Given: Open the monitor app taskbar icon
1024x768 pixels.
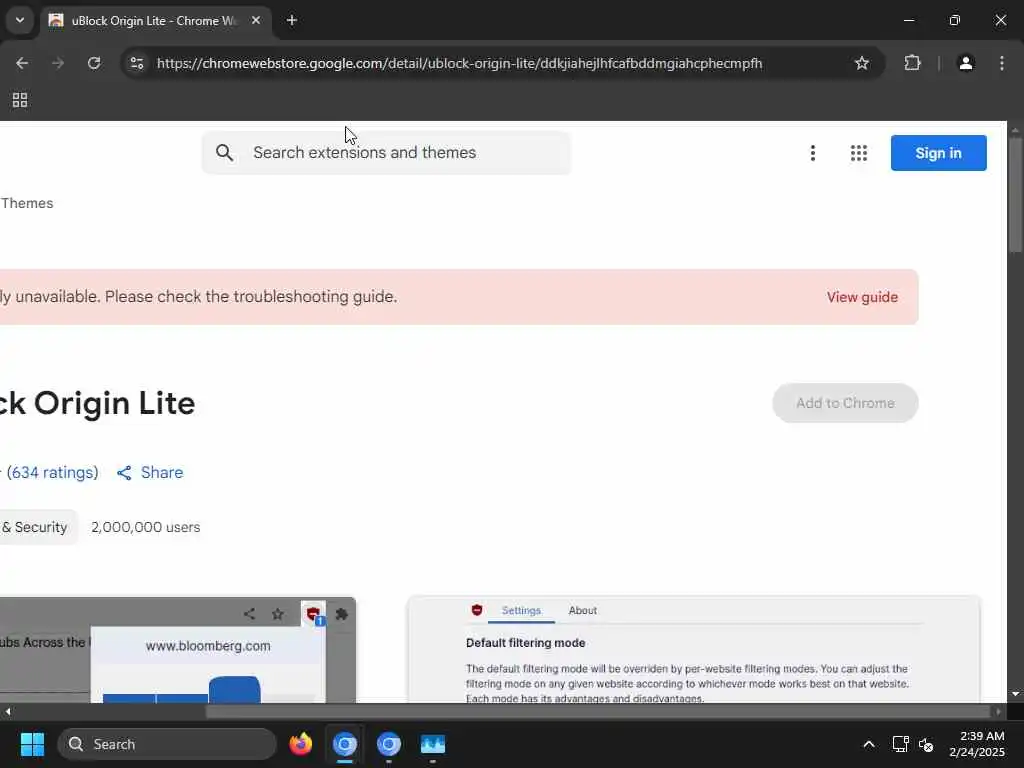Looking at the screenshot, I should pyautogui.click(x=432, y=744).
